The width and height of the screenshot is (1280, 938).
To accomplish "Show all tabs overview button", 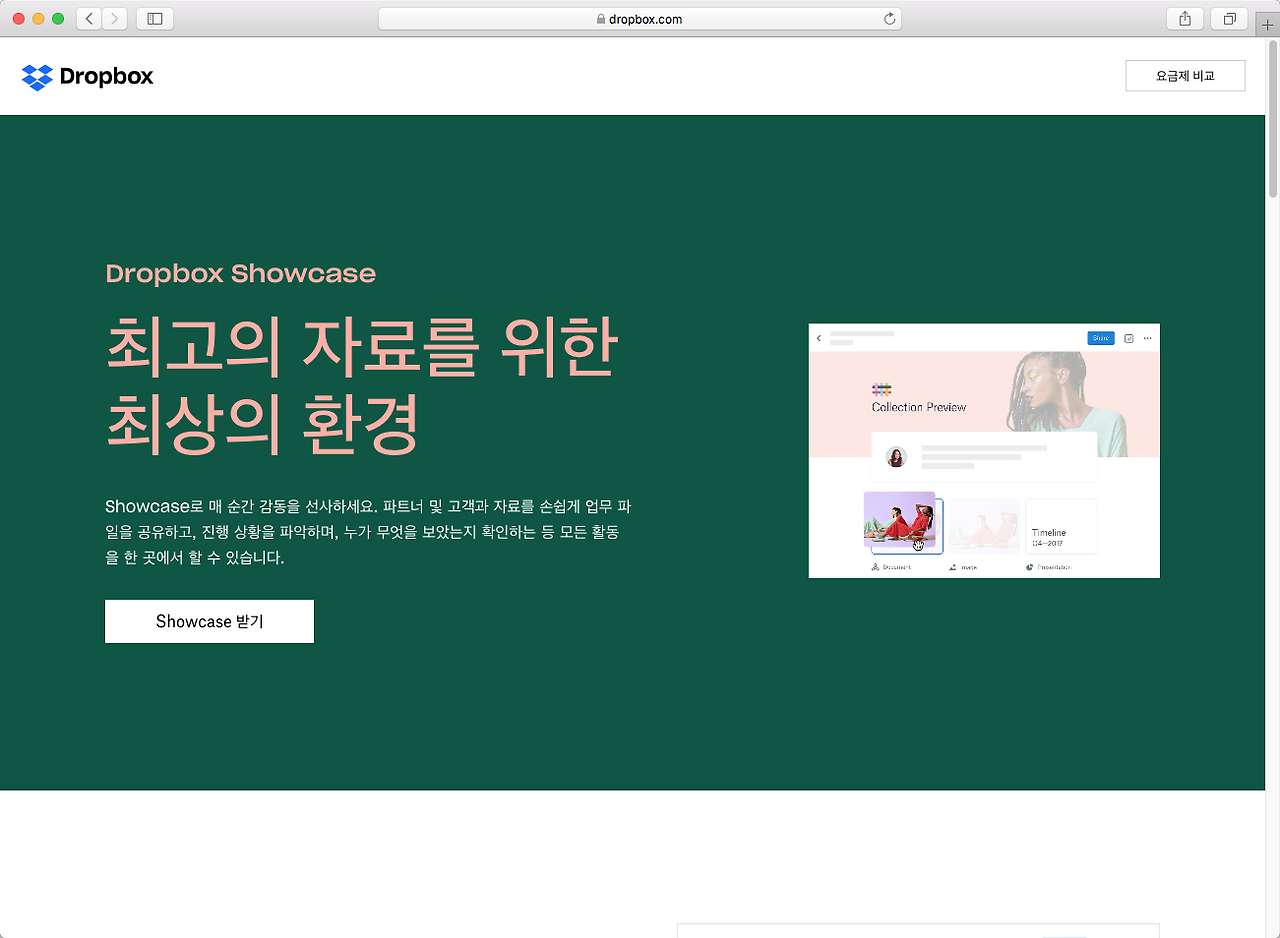I will tap(1229, 19).
